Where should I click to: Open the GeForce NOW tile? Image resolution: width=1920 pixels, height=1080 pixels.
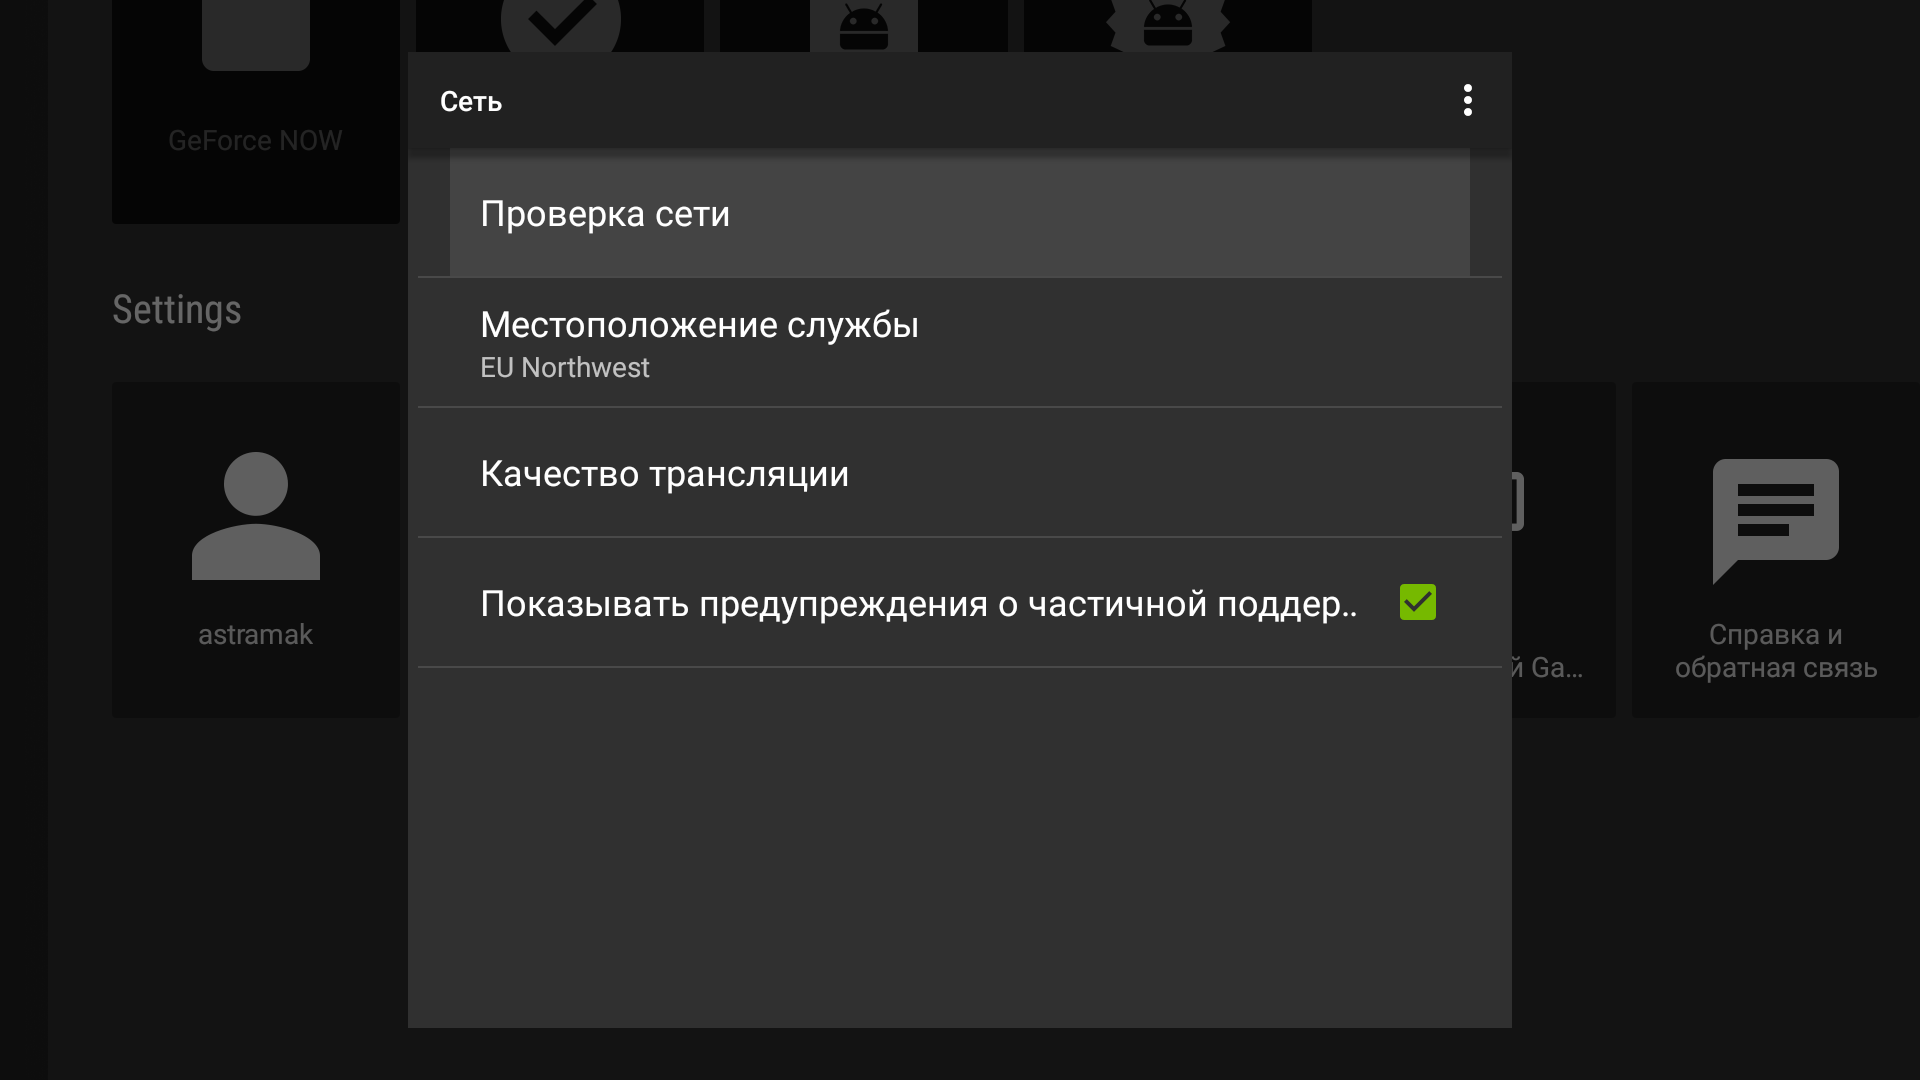pos(256,112)
